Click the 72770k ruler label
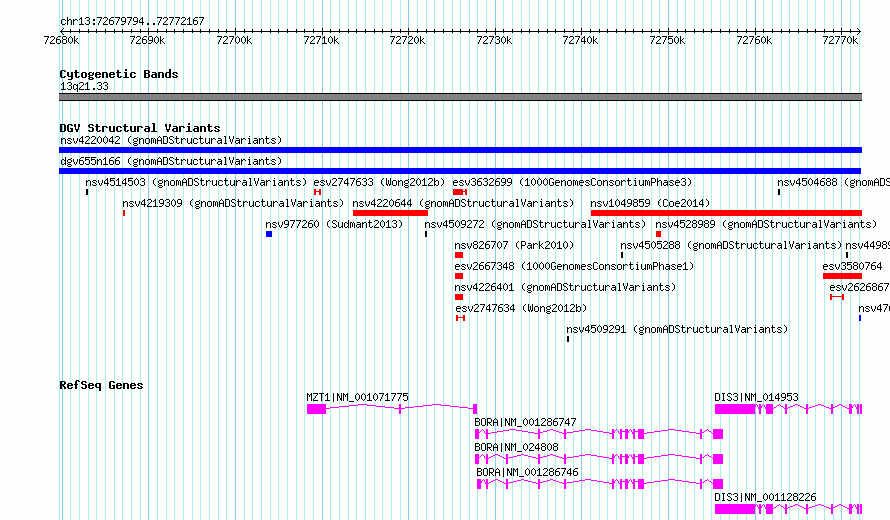 (840, 40)
